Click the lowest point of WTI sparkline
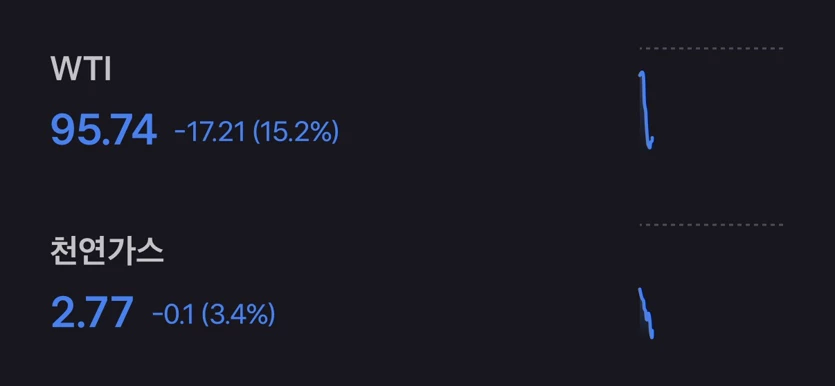835x386 pixels. (650, 146)
